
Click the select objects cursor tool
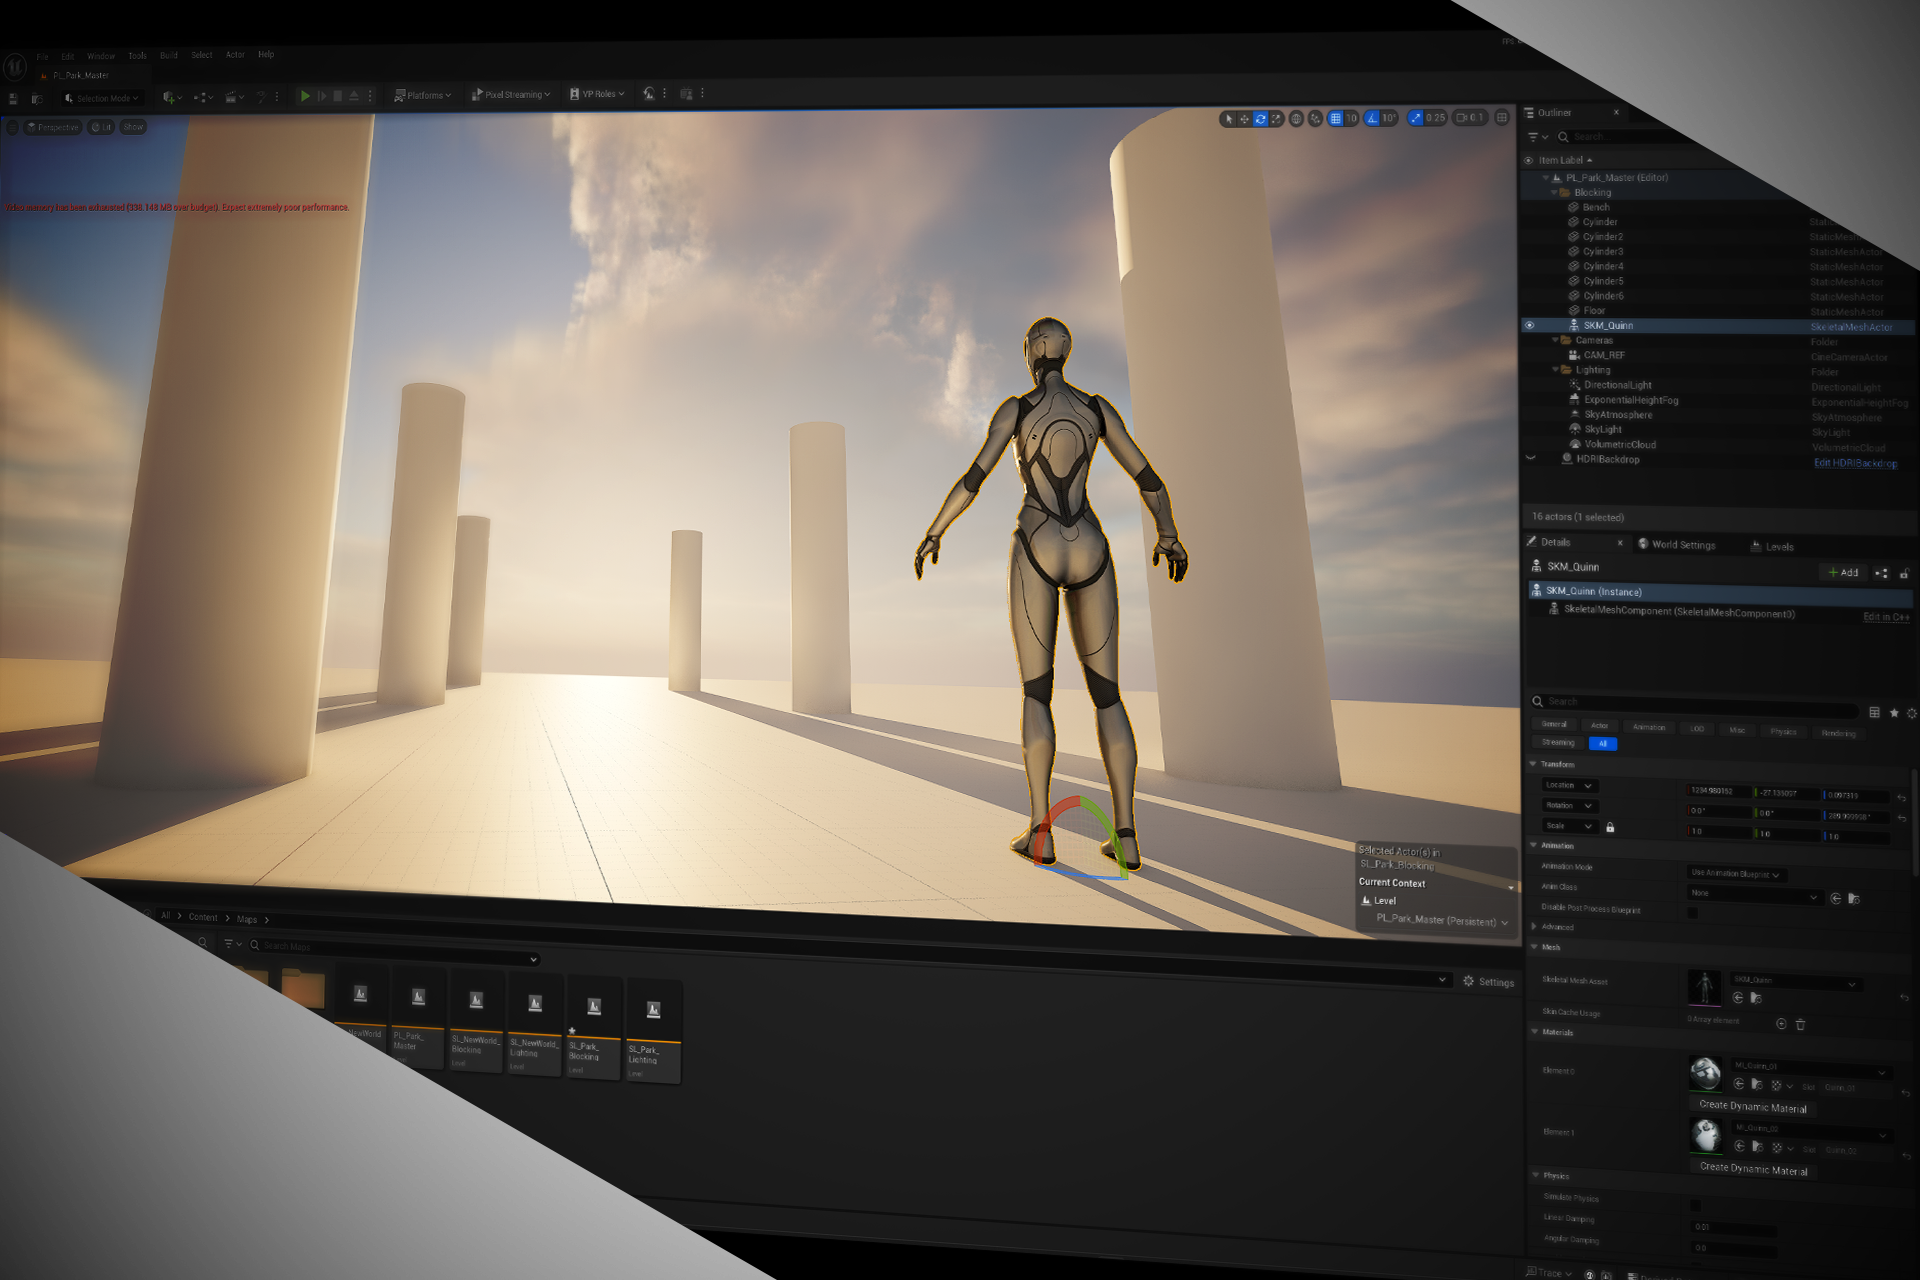point(1229,118)
